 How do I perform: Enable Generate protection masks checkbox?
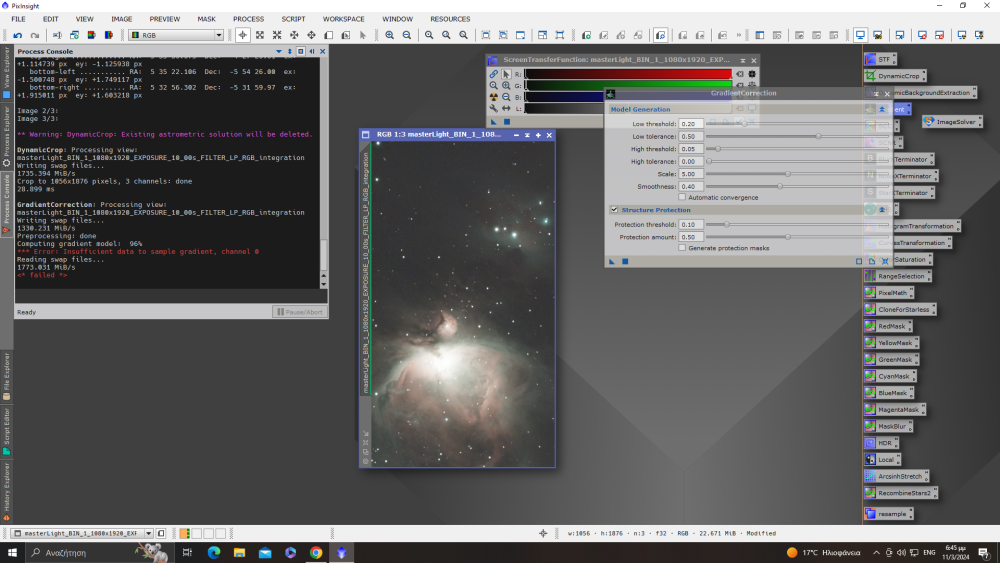coord(682,248)
